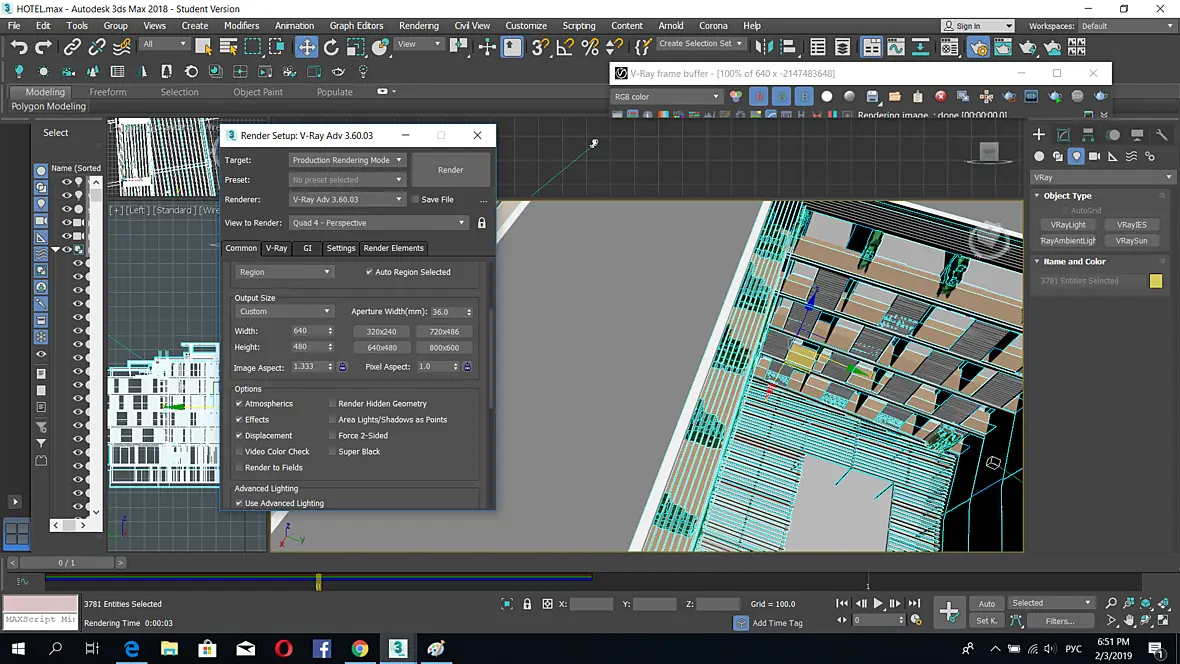1180x664 pixels.
Task: Select the Select and Link tool
Action: pos(71,47)
